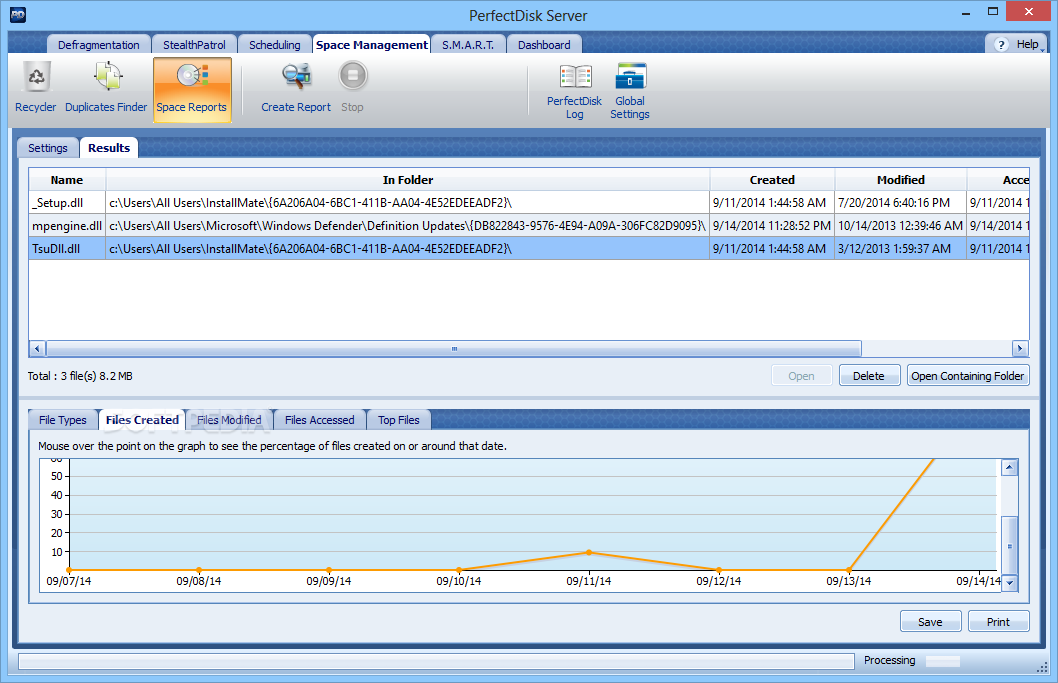1058x683 pixels.
Task: Click modified date 7/20/2014 6:40:16 PM
Action: point(901,202)
